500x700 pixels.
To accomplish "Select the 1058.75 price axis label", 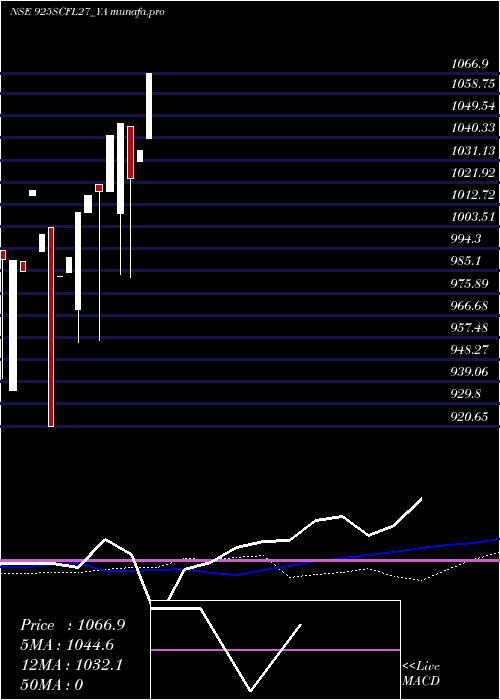I will (473, 84).
